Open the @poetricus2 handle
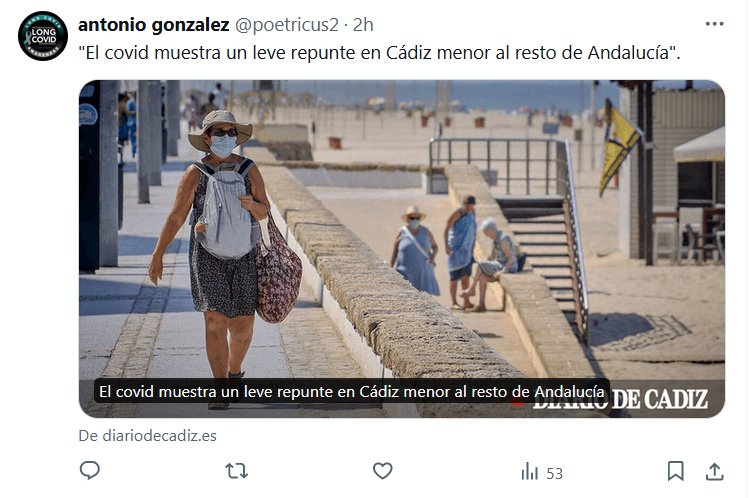Viewport: 750px width, 498px height. [x=287, y=25]
